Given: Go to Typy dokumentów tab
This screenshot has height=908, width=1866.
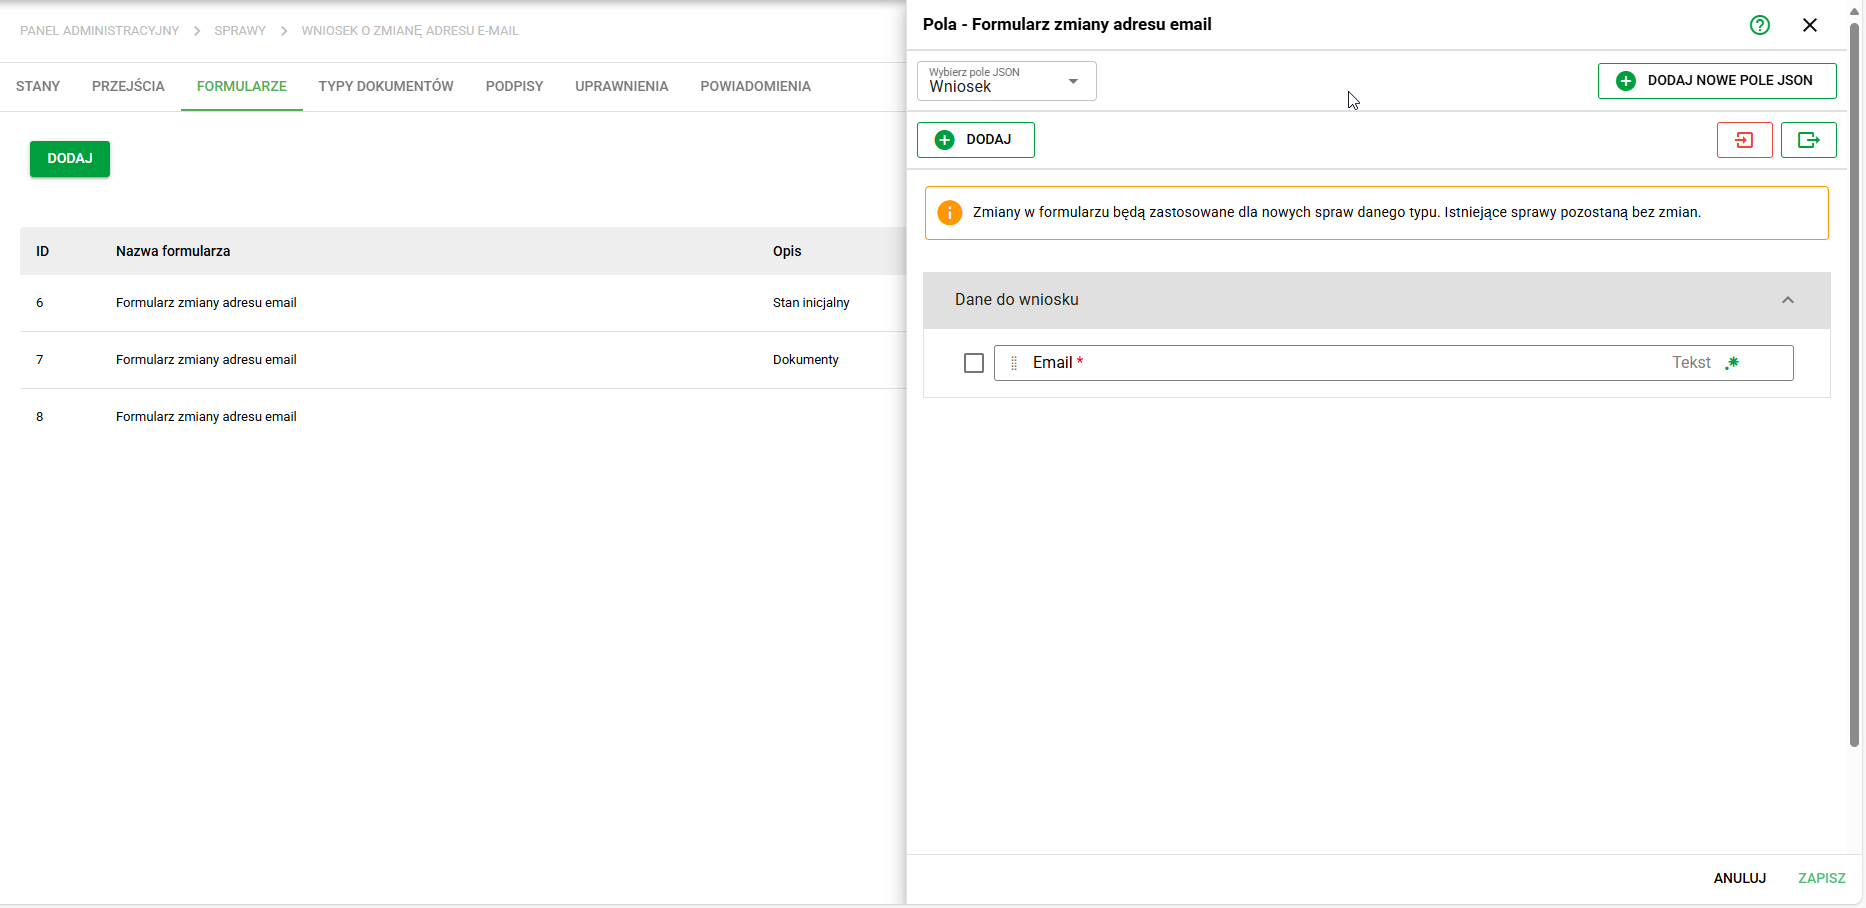Looking at the screenshot, I should (386, 86).
